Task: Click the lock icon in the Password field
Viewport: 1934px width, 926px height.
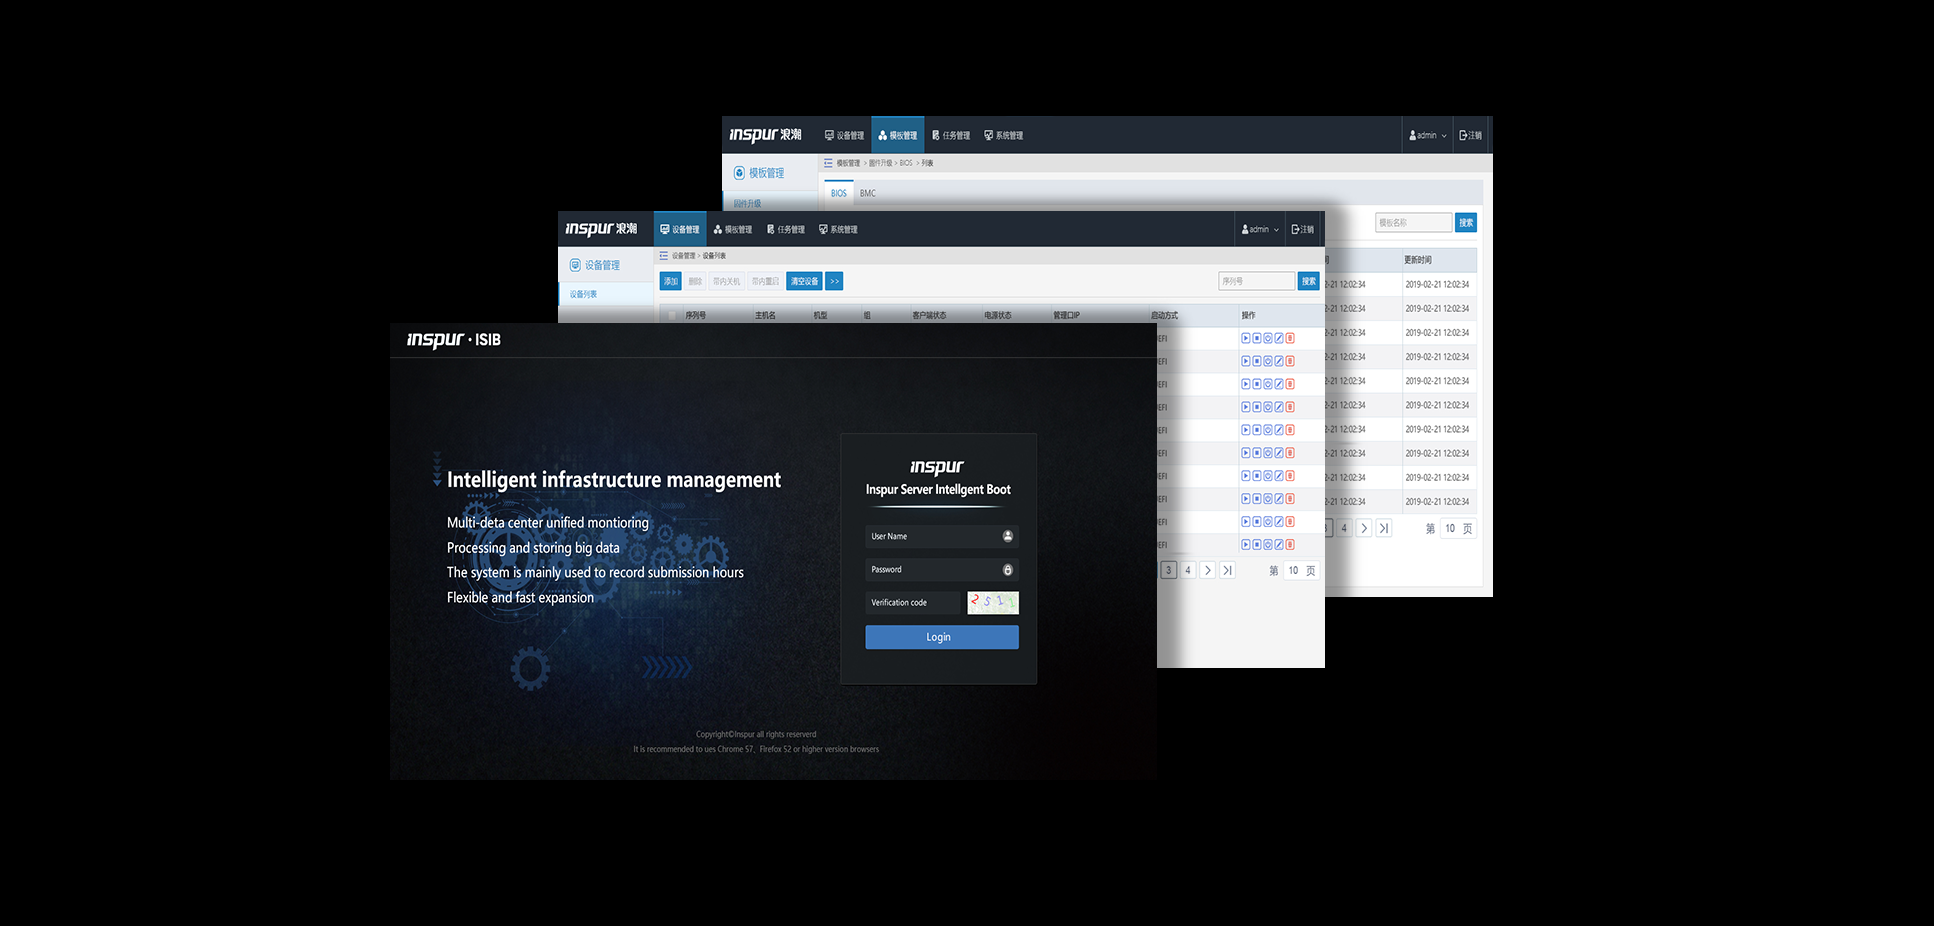Action: click(x=1007, y=570)
